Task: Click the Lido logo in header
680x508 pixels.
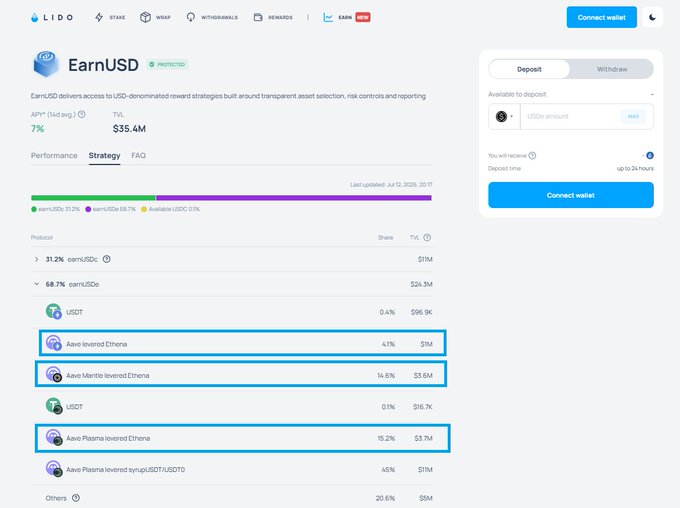Action: coord(52,17)
